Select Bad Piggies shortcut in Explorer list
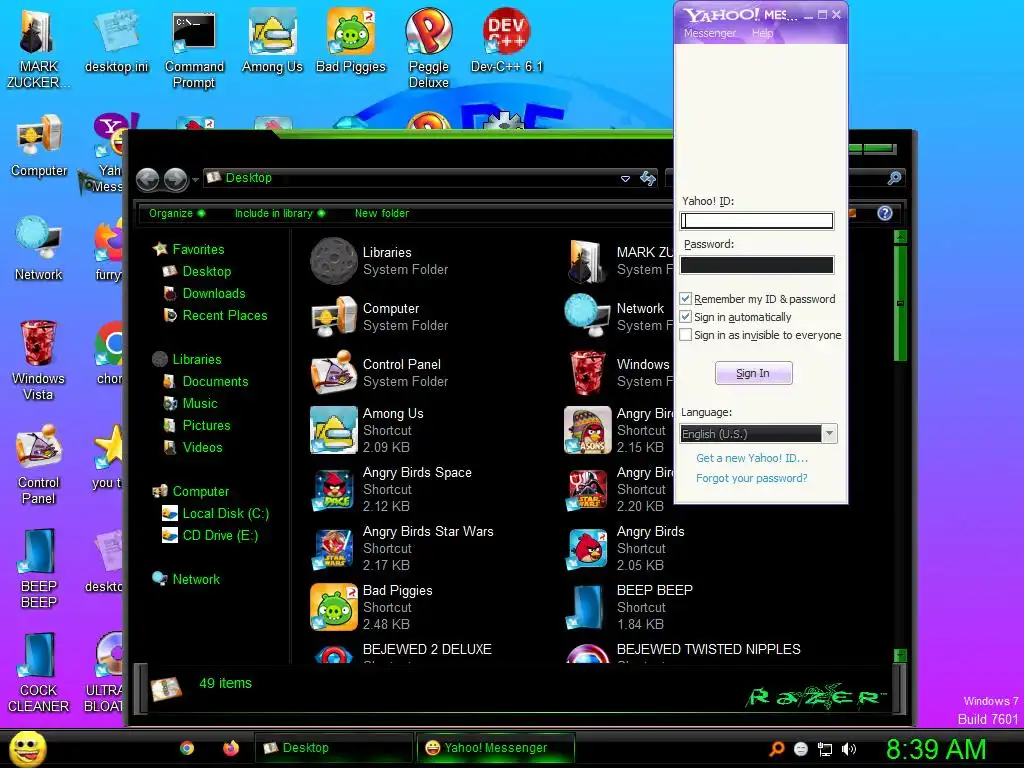This screenshot has height=768, width=1024. 372,607
